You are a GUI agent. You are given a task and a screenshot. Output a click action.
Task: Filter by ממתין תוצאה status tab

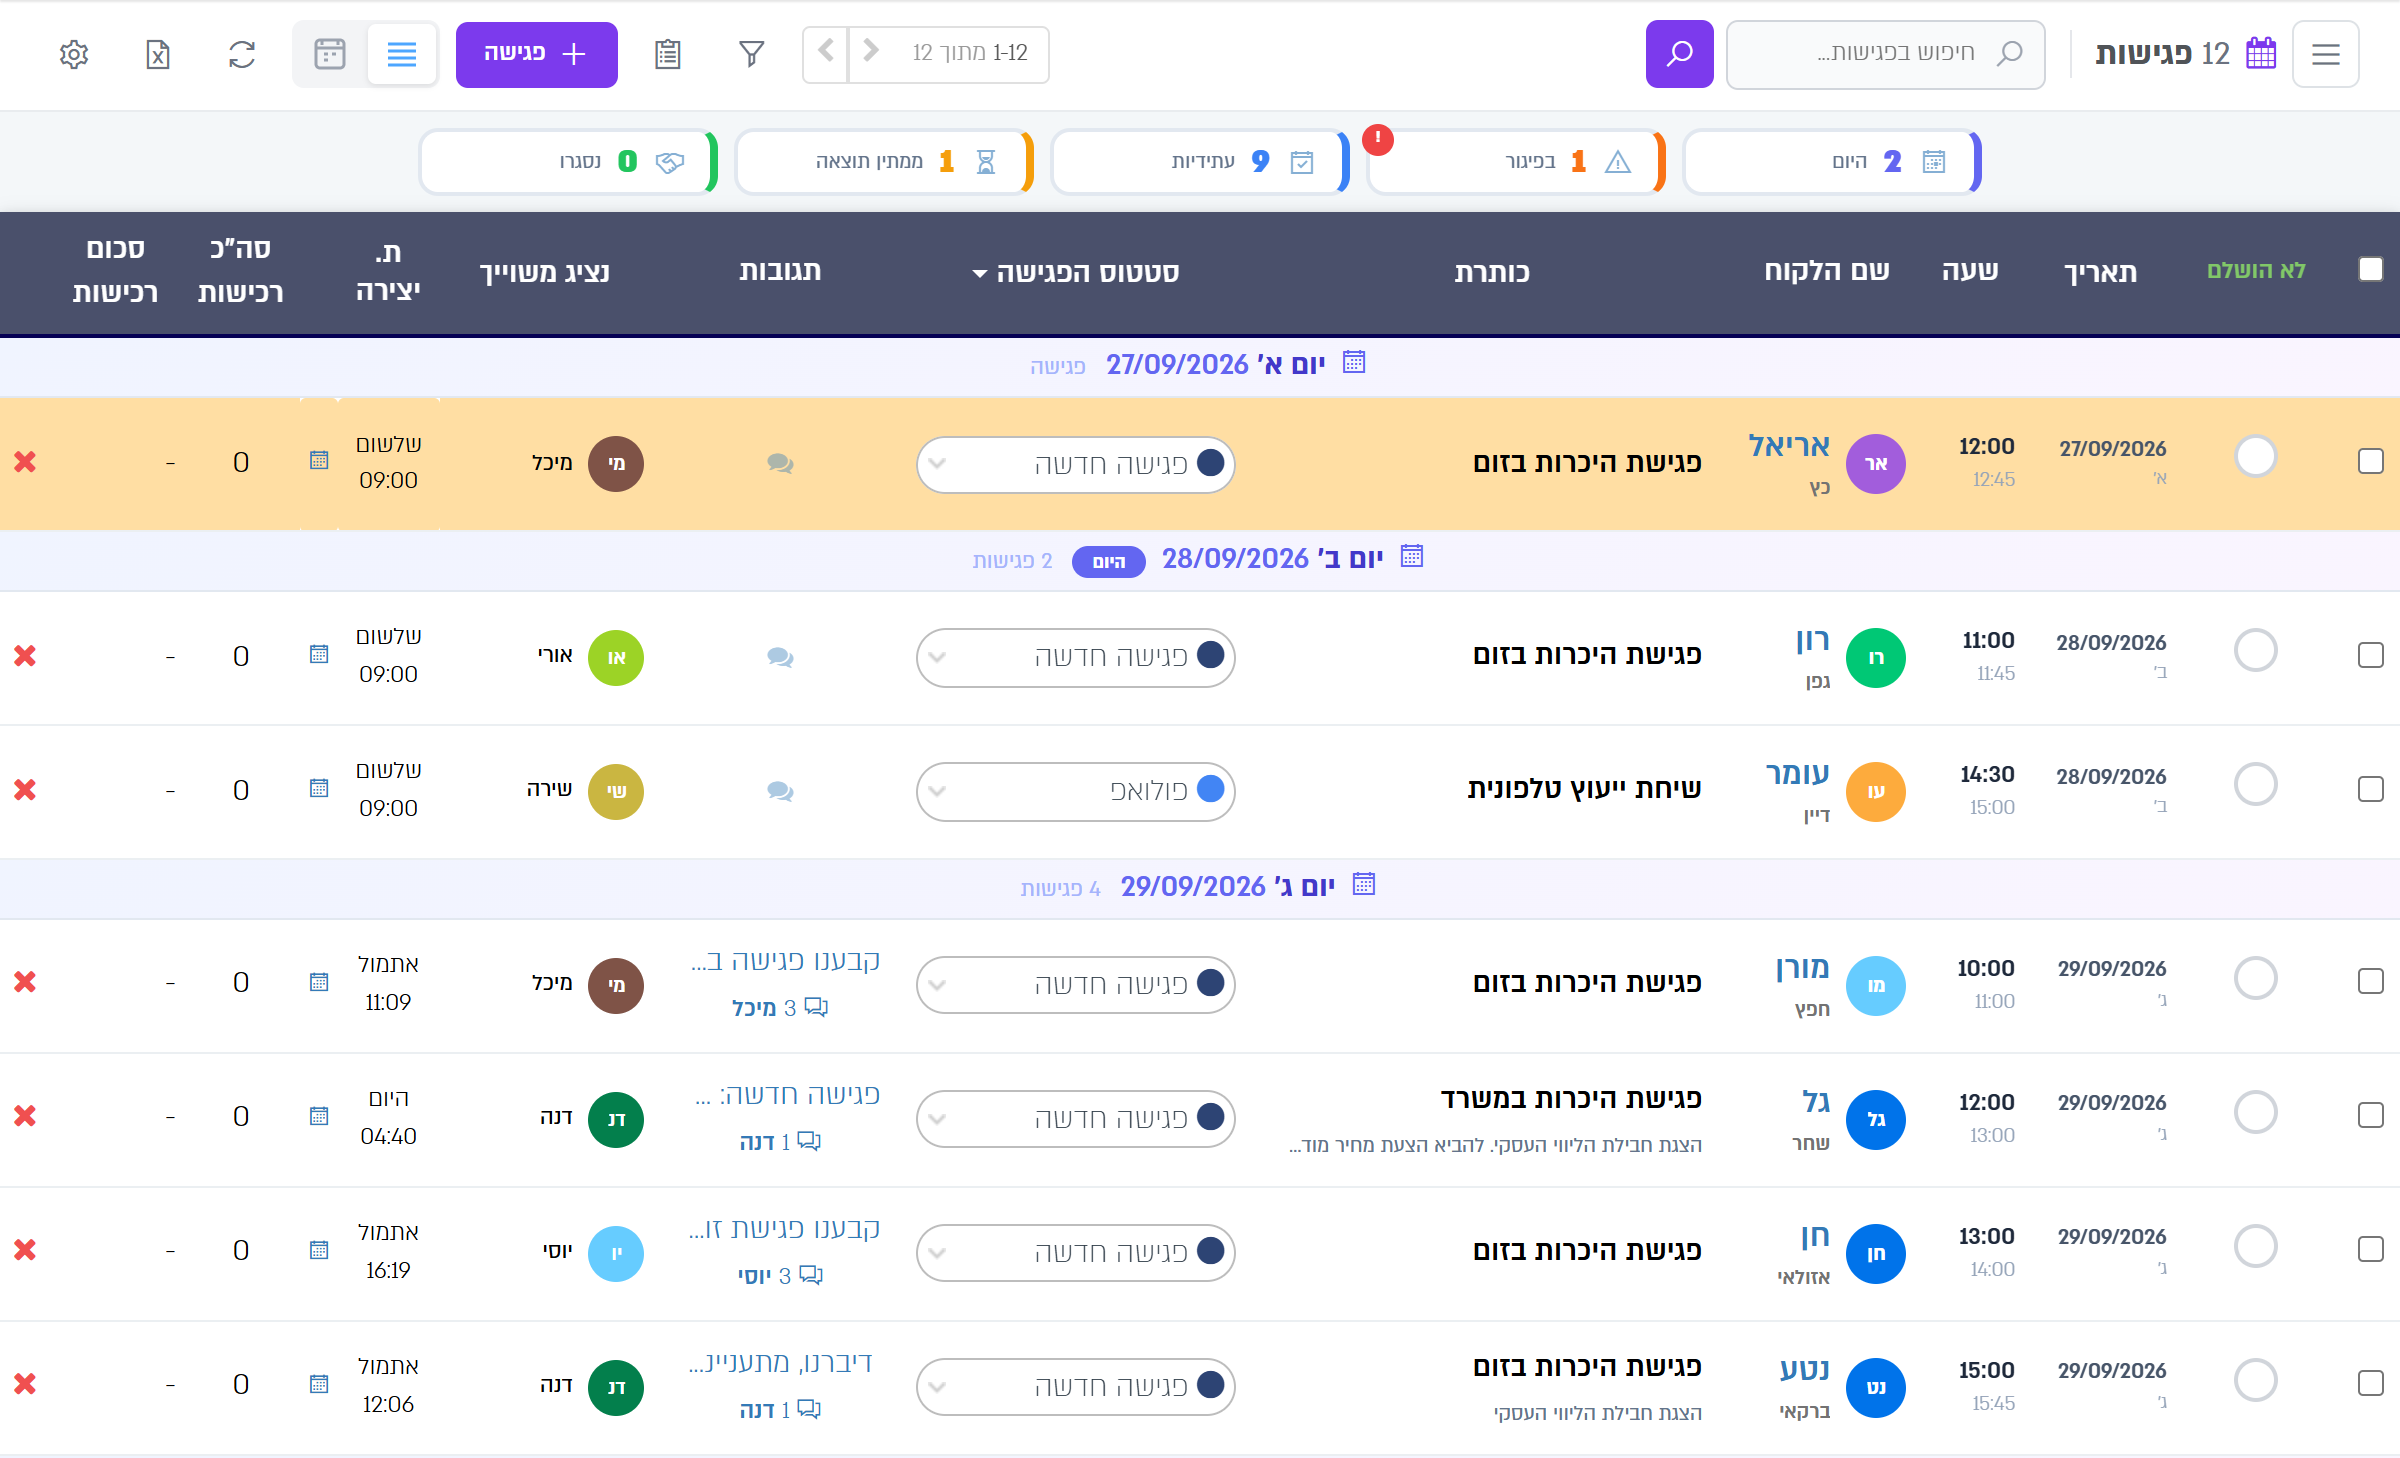click(884, 161)
